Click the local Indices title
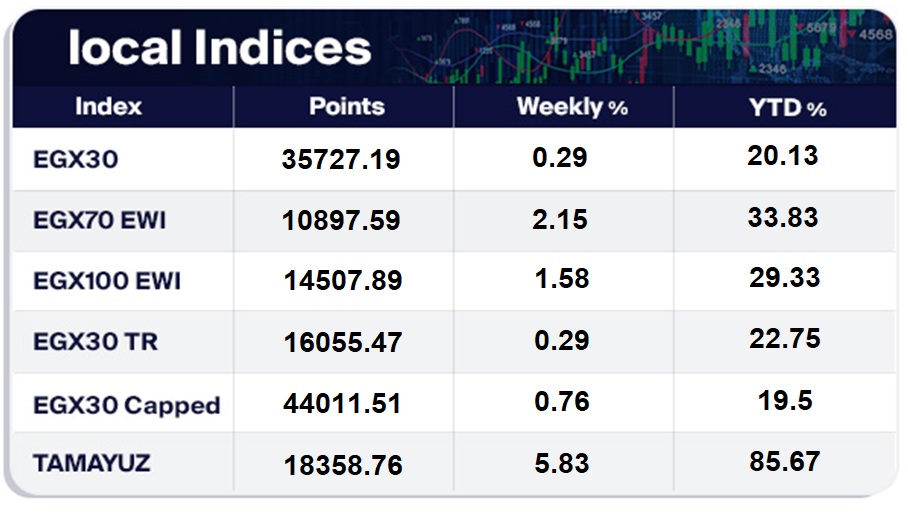Screen dimensions: 908x525 tap(220, 48)
